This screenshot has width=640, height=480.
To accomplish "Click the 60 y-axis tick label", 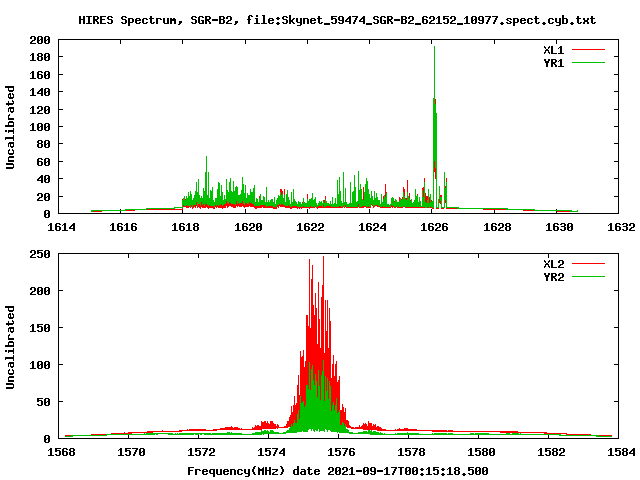I will [43, 162].
